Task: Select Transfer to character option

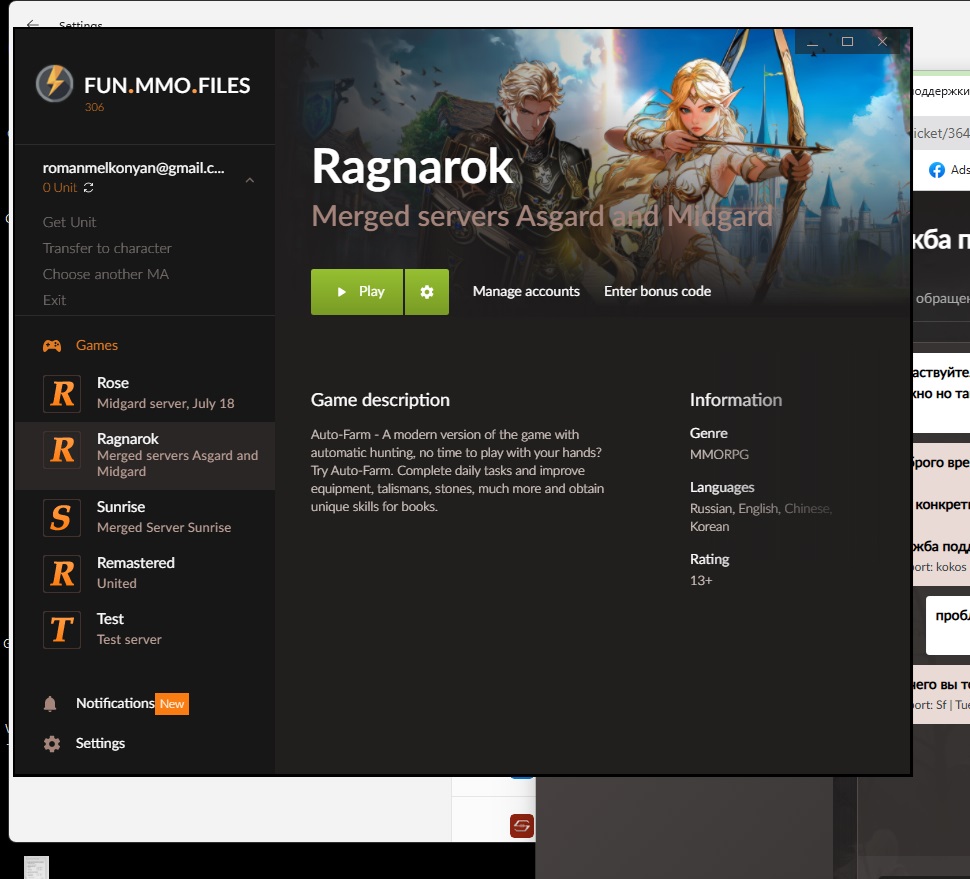Action: click(107, 248)
